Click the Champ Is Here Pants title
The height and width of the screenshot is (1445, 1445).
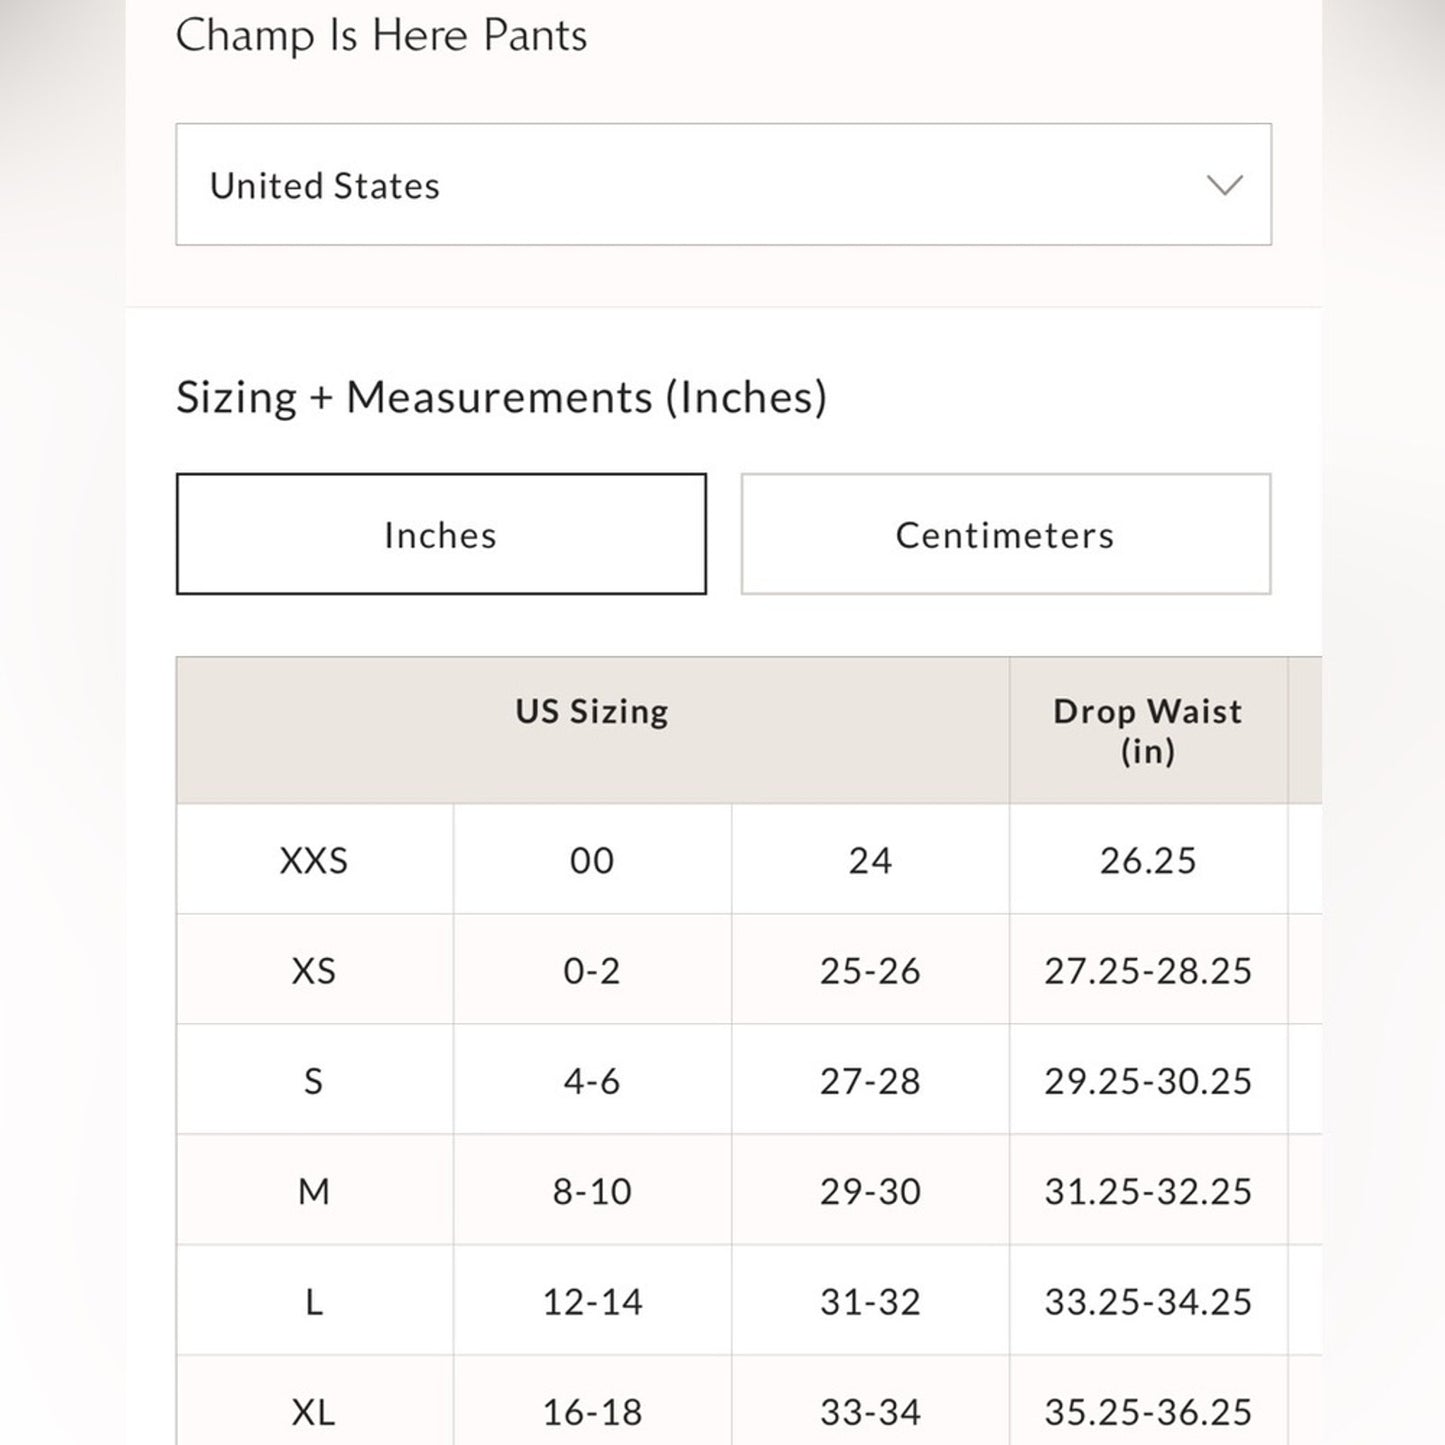coord(382,35)
